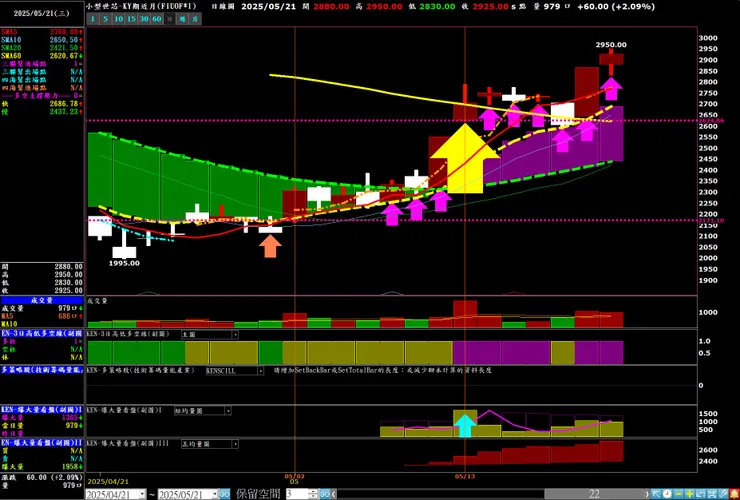Click the cyan arrow in volume panel
Screen dimensions: 740x500
[465, 425]
